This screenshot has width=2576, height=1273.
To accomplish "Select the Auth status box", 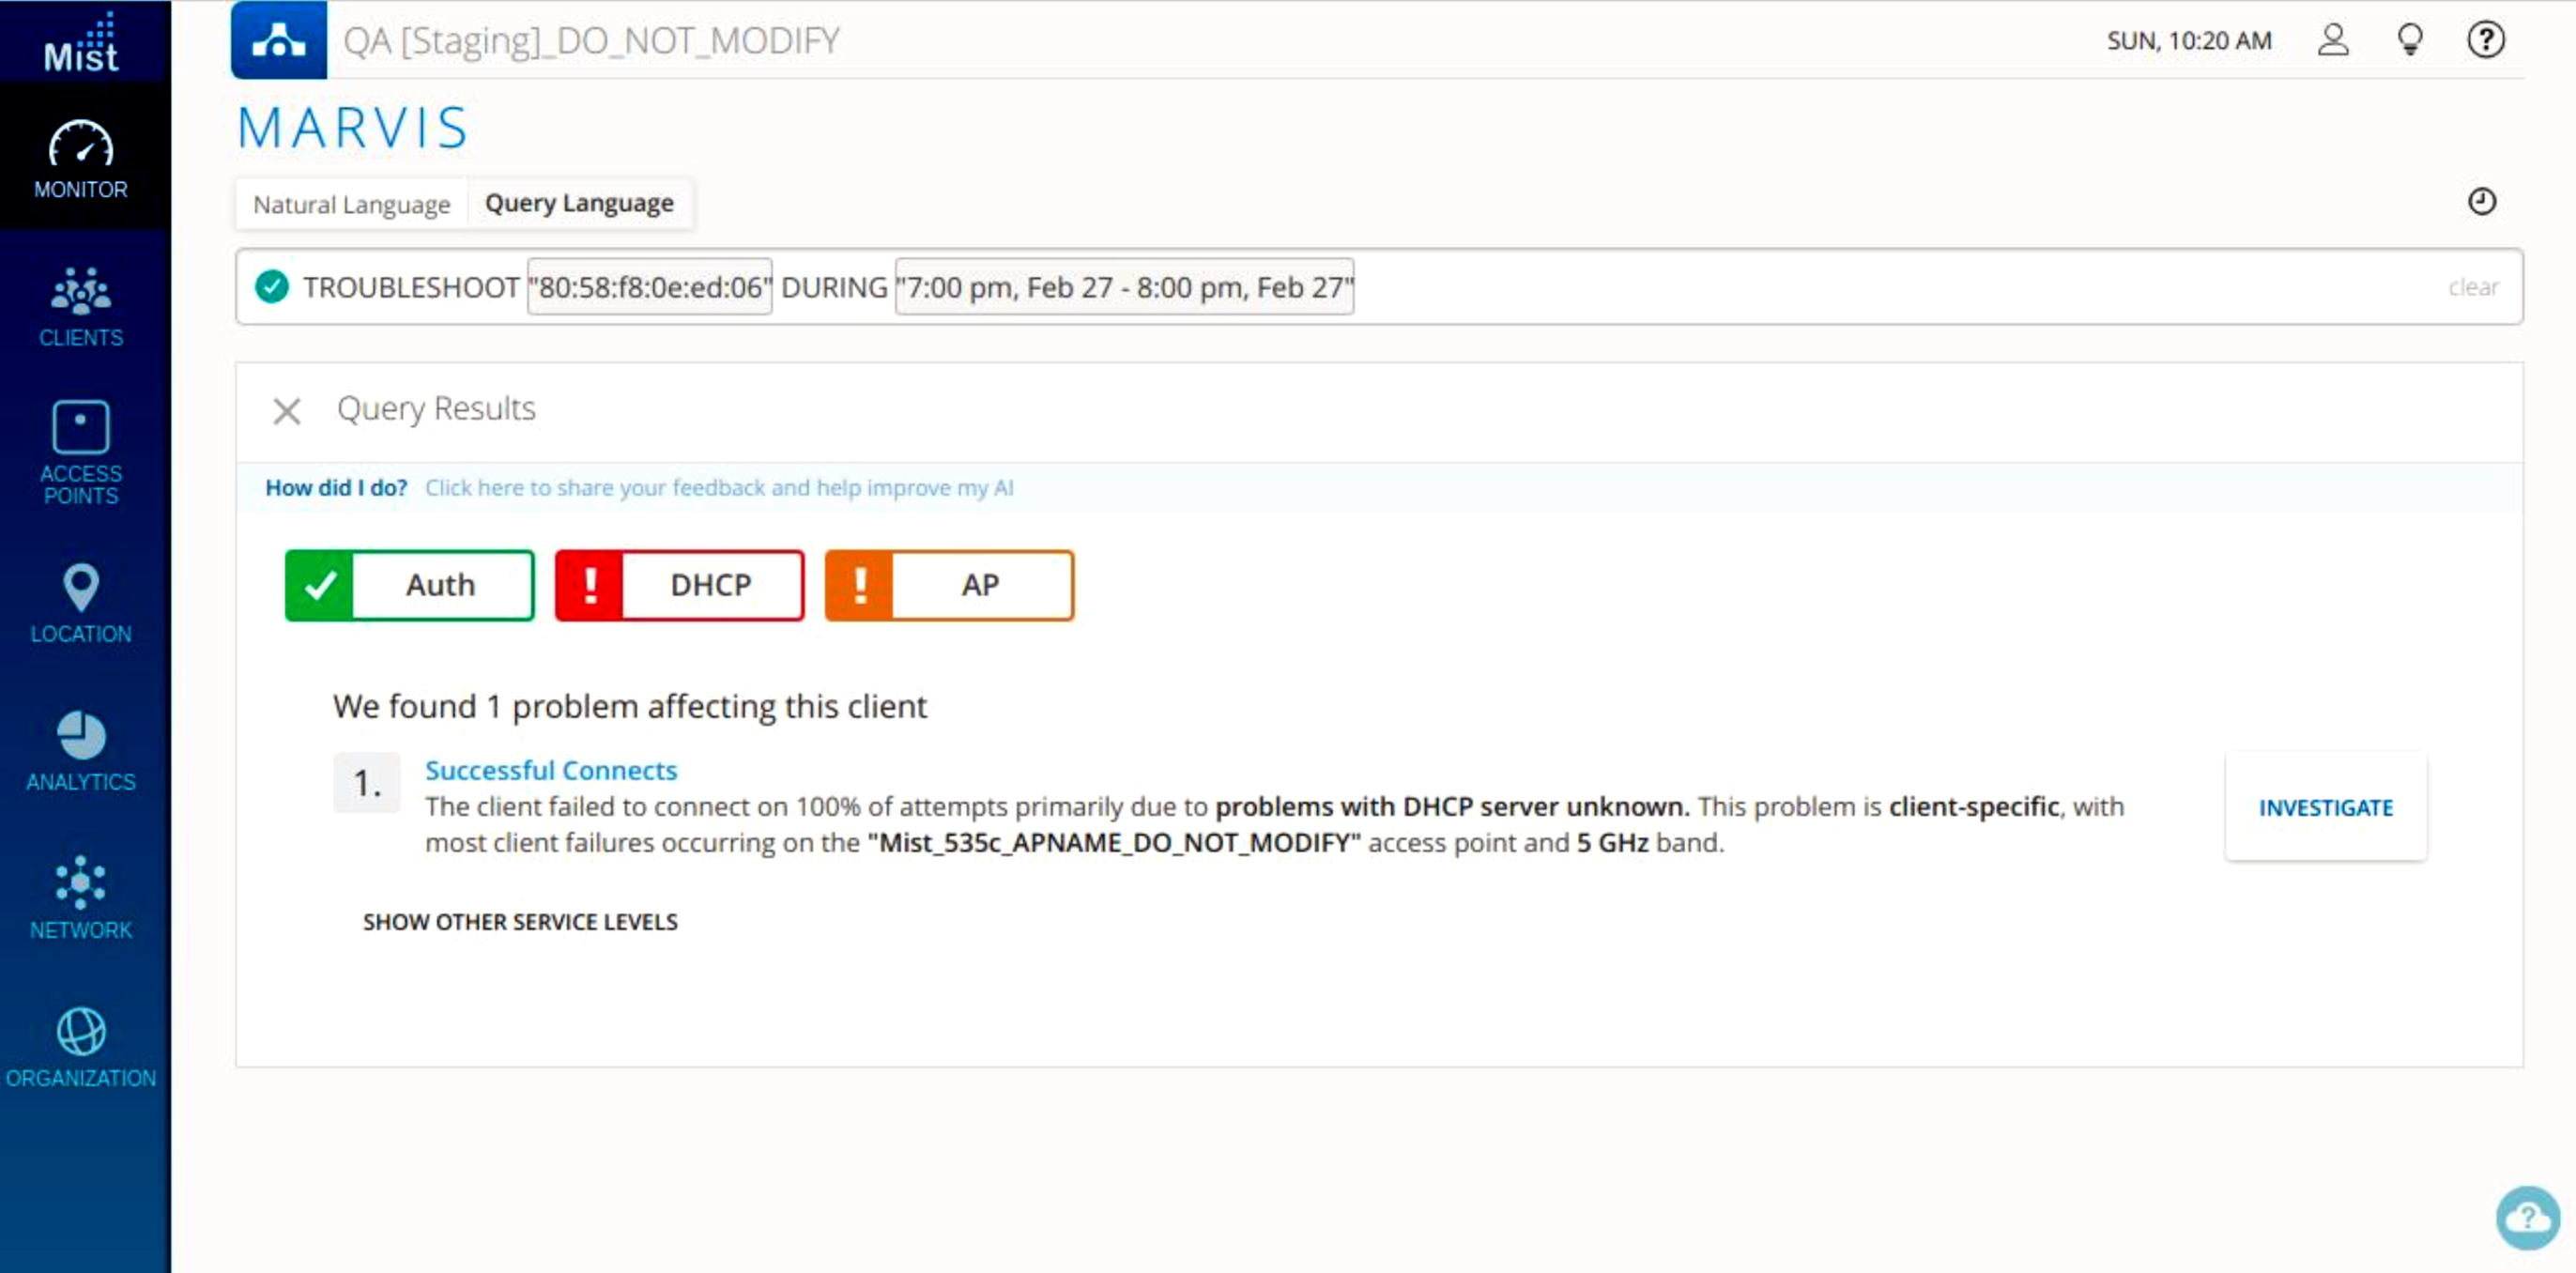I will click(x=409, y=585).
